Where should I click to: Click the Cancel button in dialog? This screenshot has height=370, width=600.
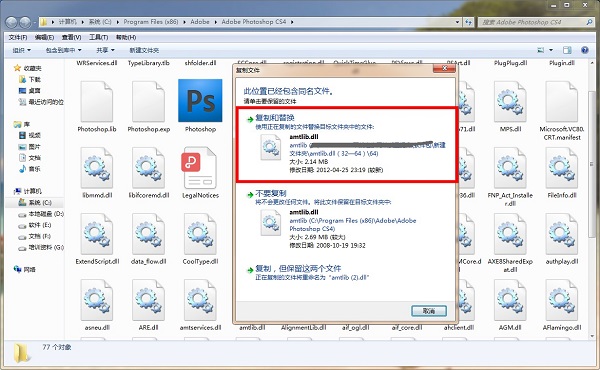pyautogui.click(x=429, y=311)
